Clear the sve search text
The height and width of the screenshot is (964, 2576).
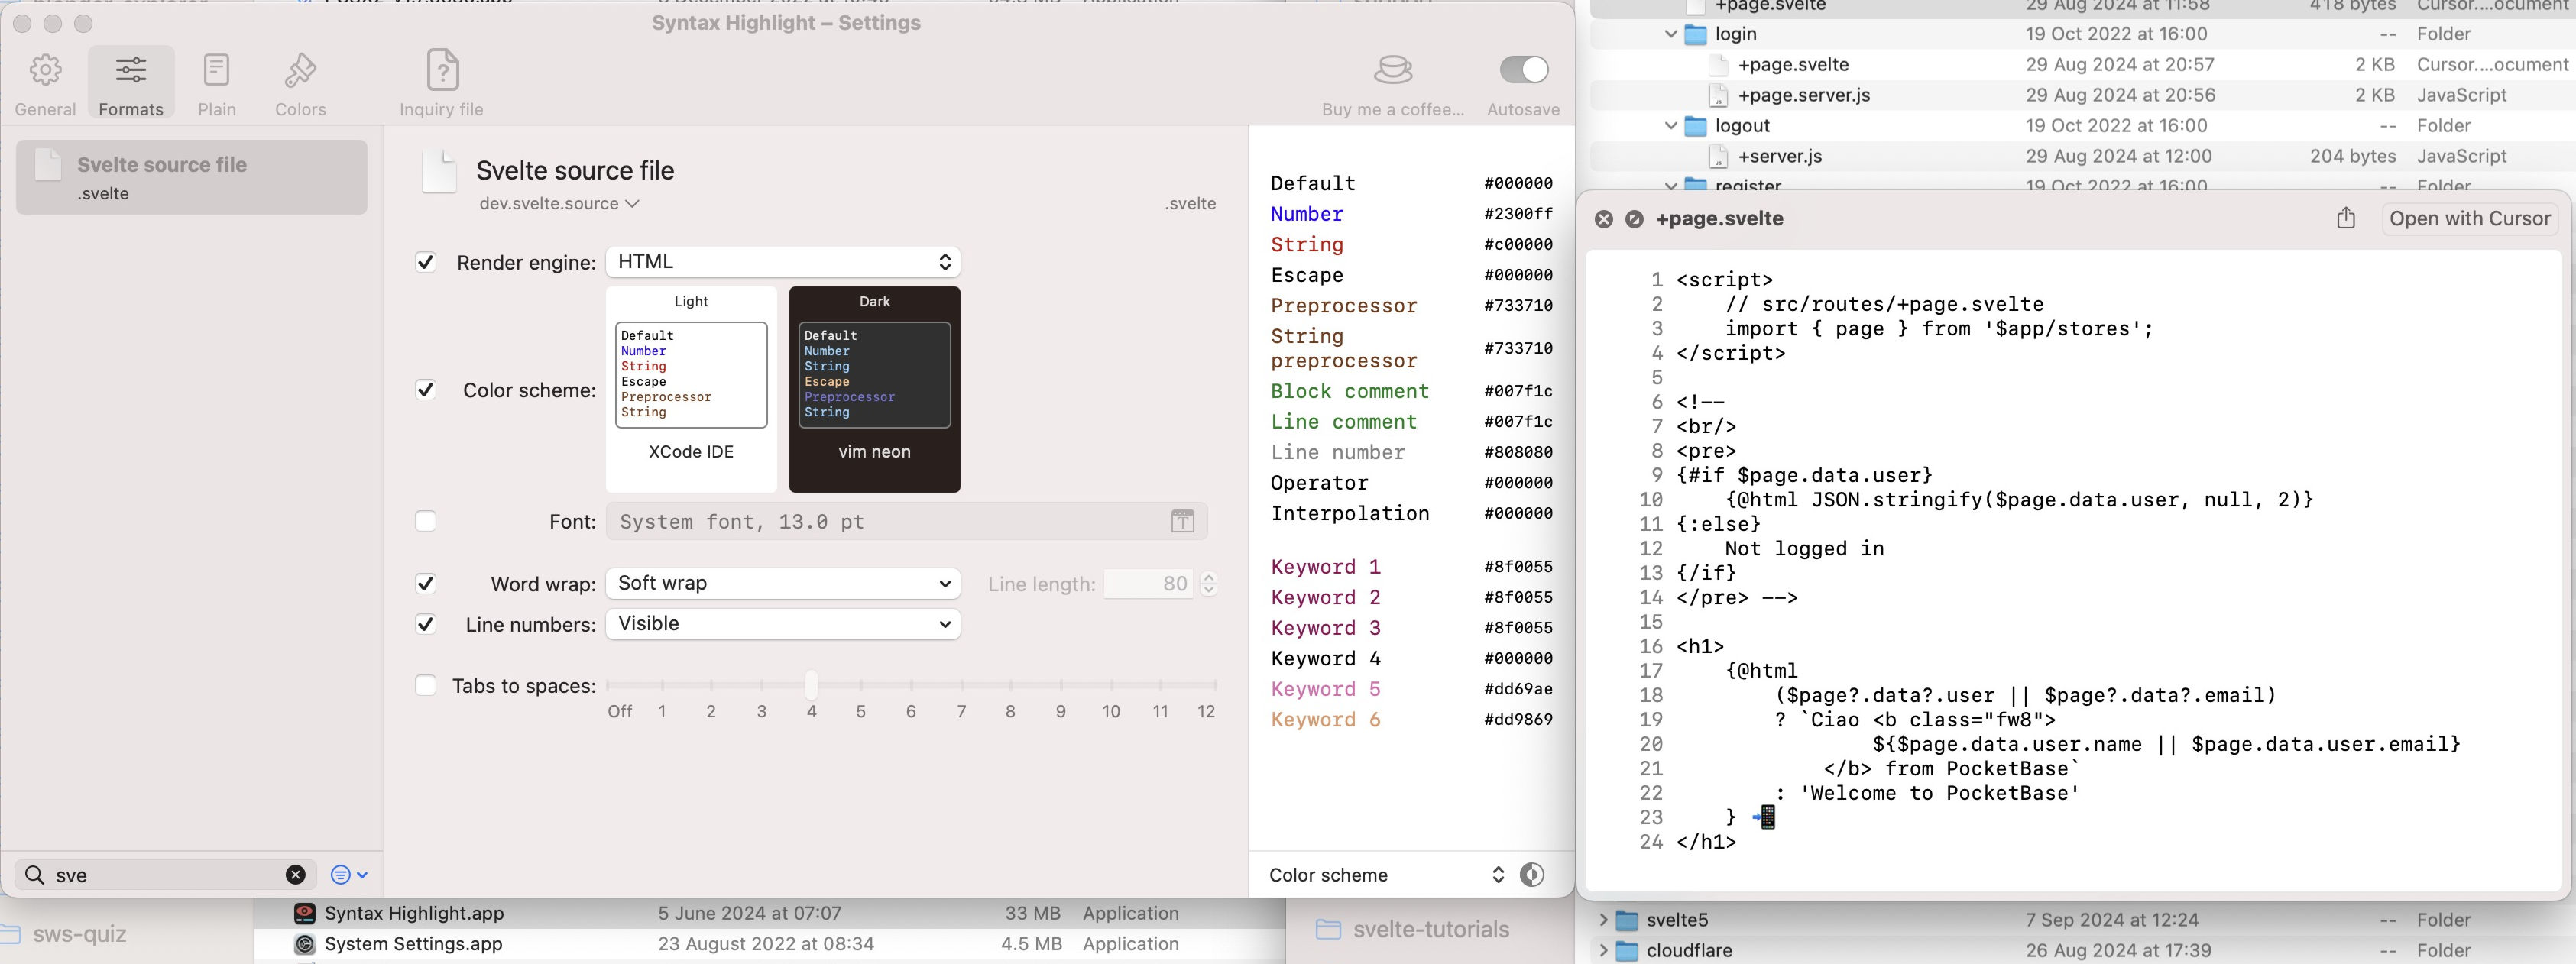pyautogui.click(x=295, y=875)
